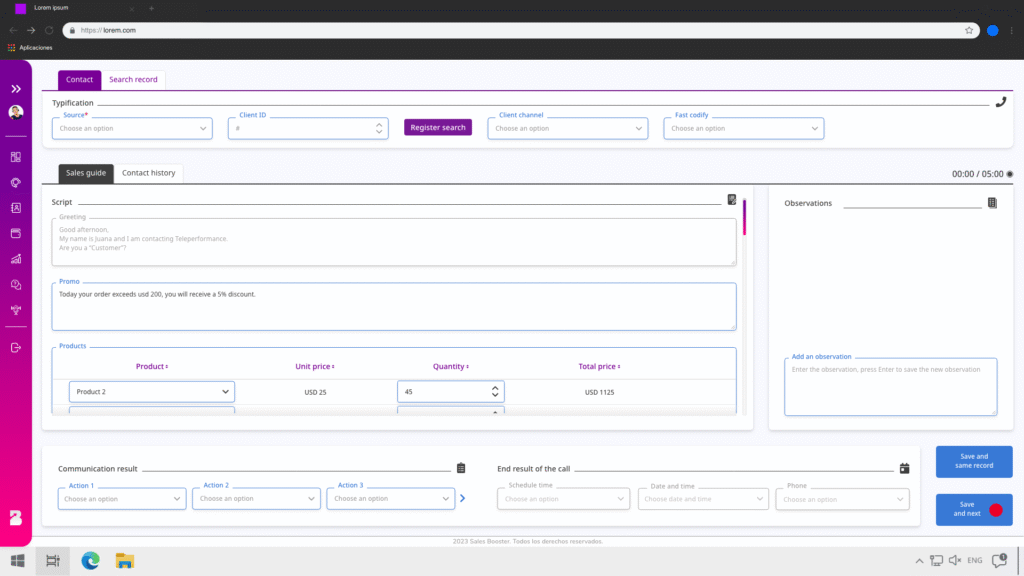The image size is (1024, 576).
Task: Open the Source dropdown
Action: [132, 128]
